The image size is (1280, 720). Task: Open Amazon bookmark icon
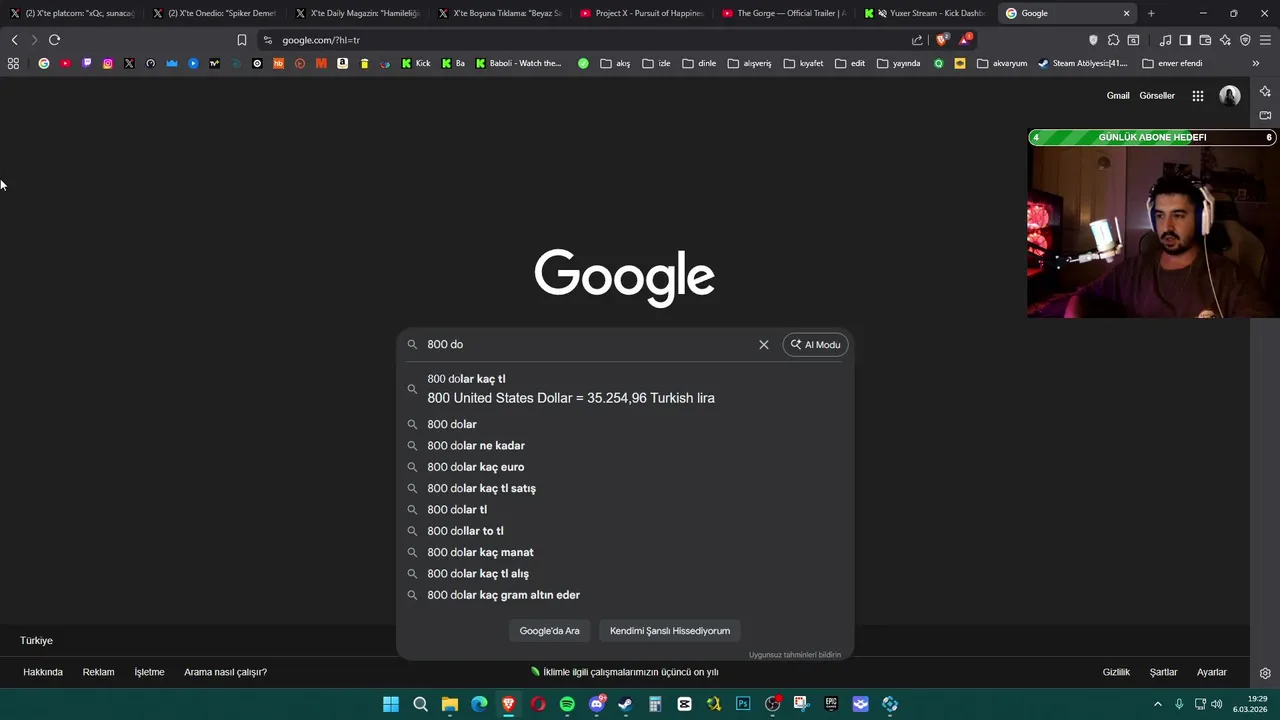tap(342, 63)
